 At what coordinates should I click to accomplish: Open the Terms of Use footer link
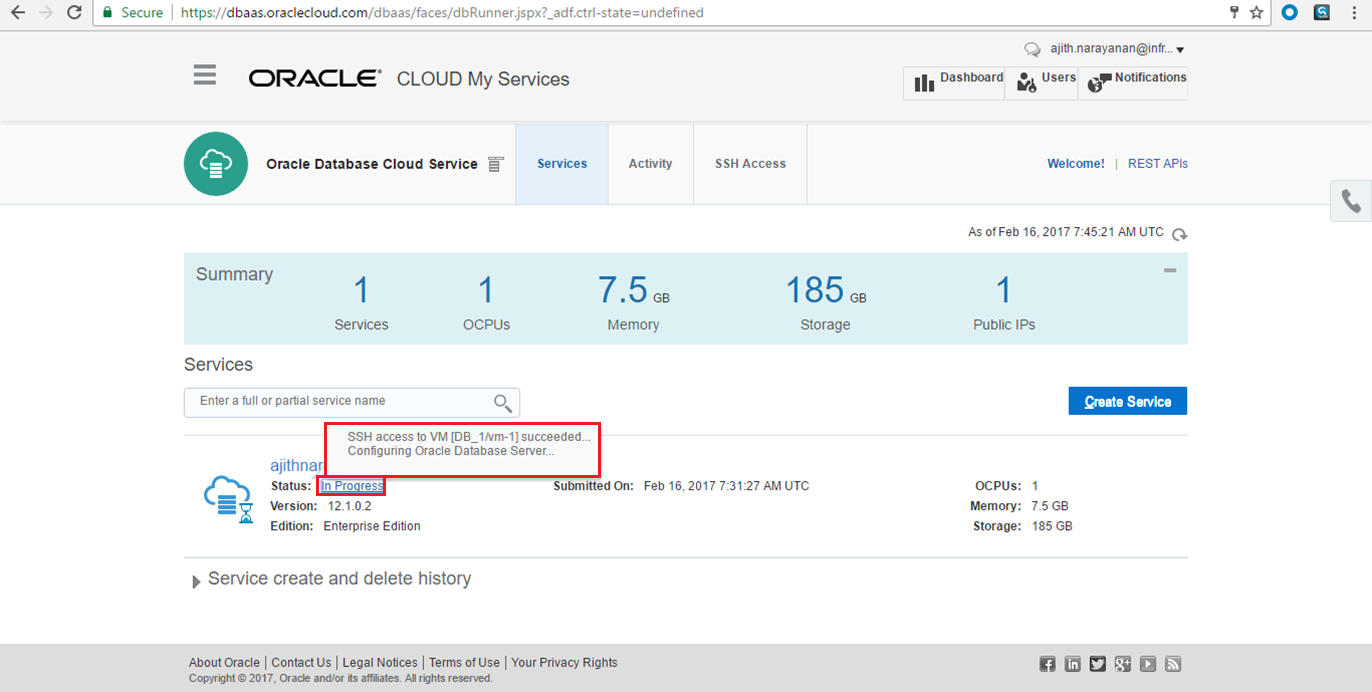[x=464, y=663]
